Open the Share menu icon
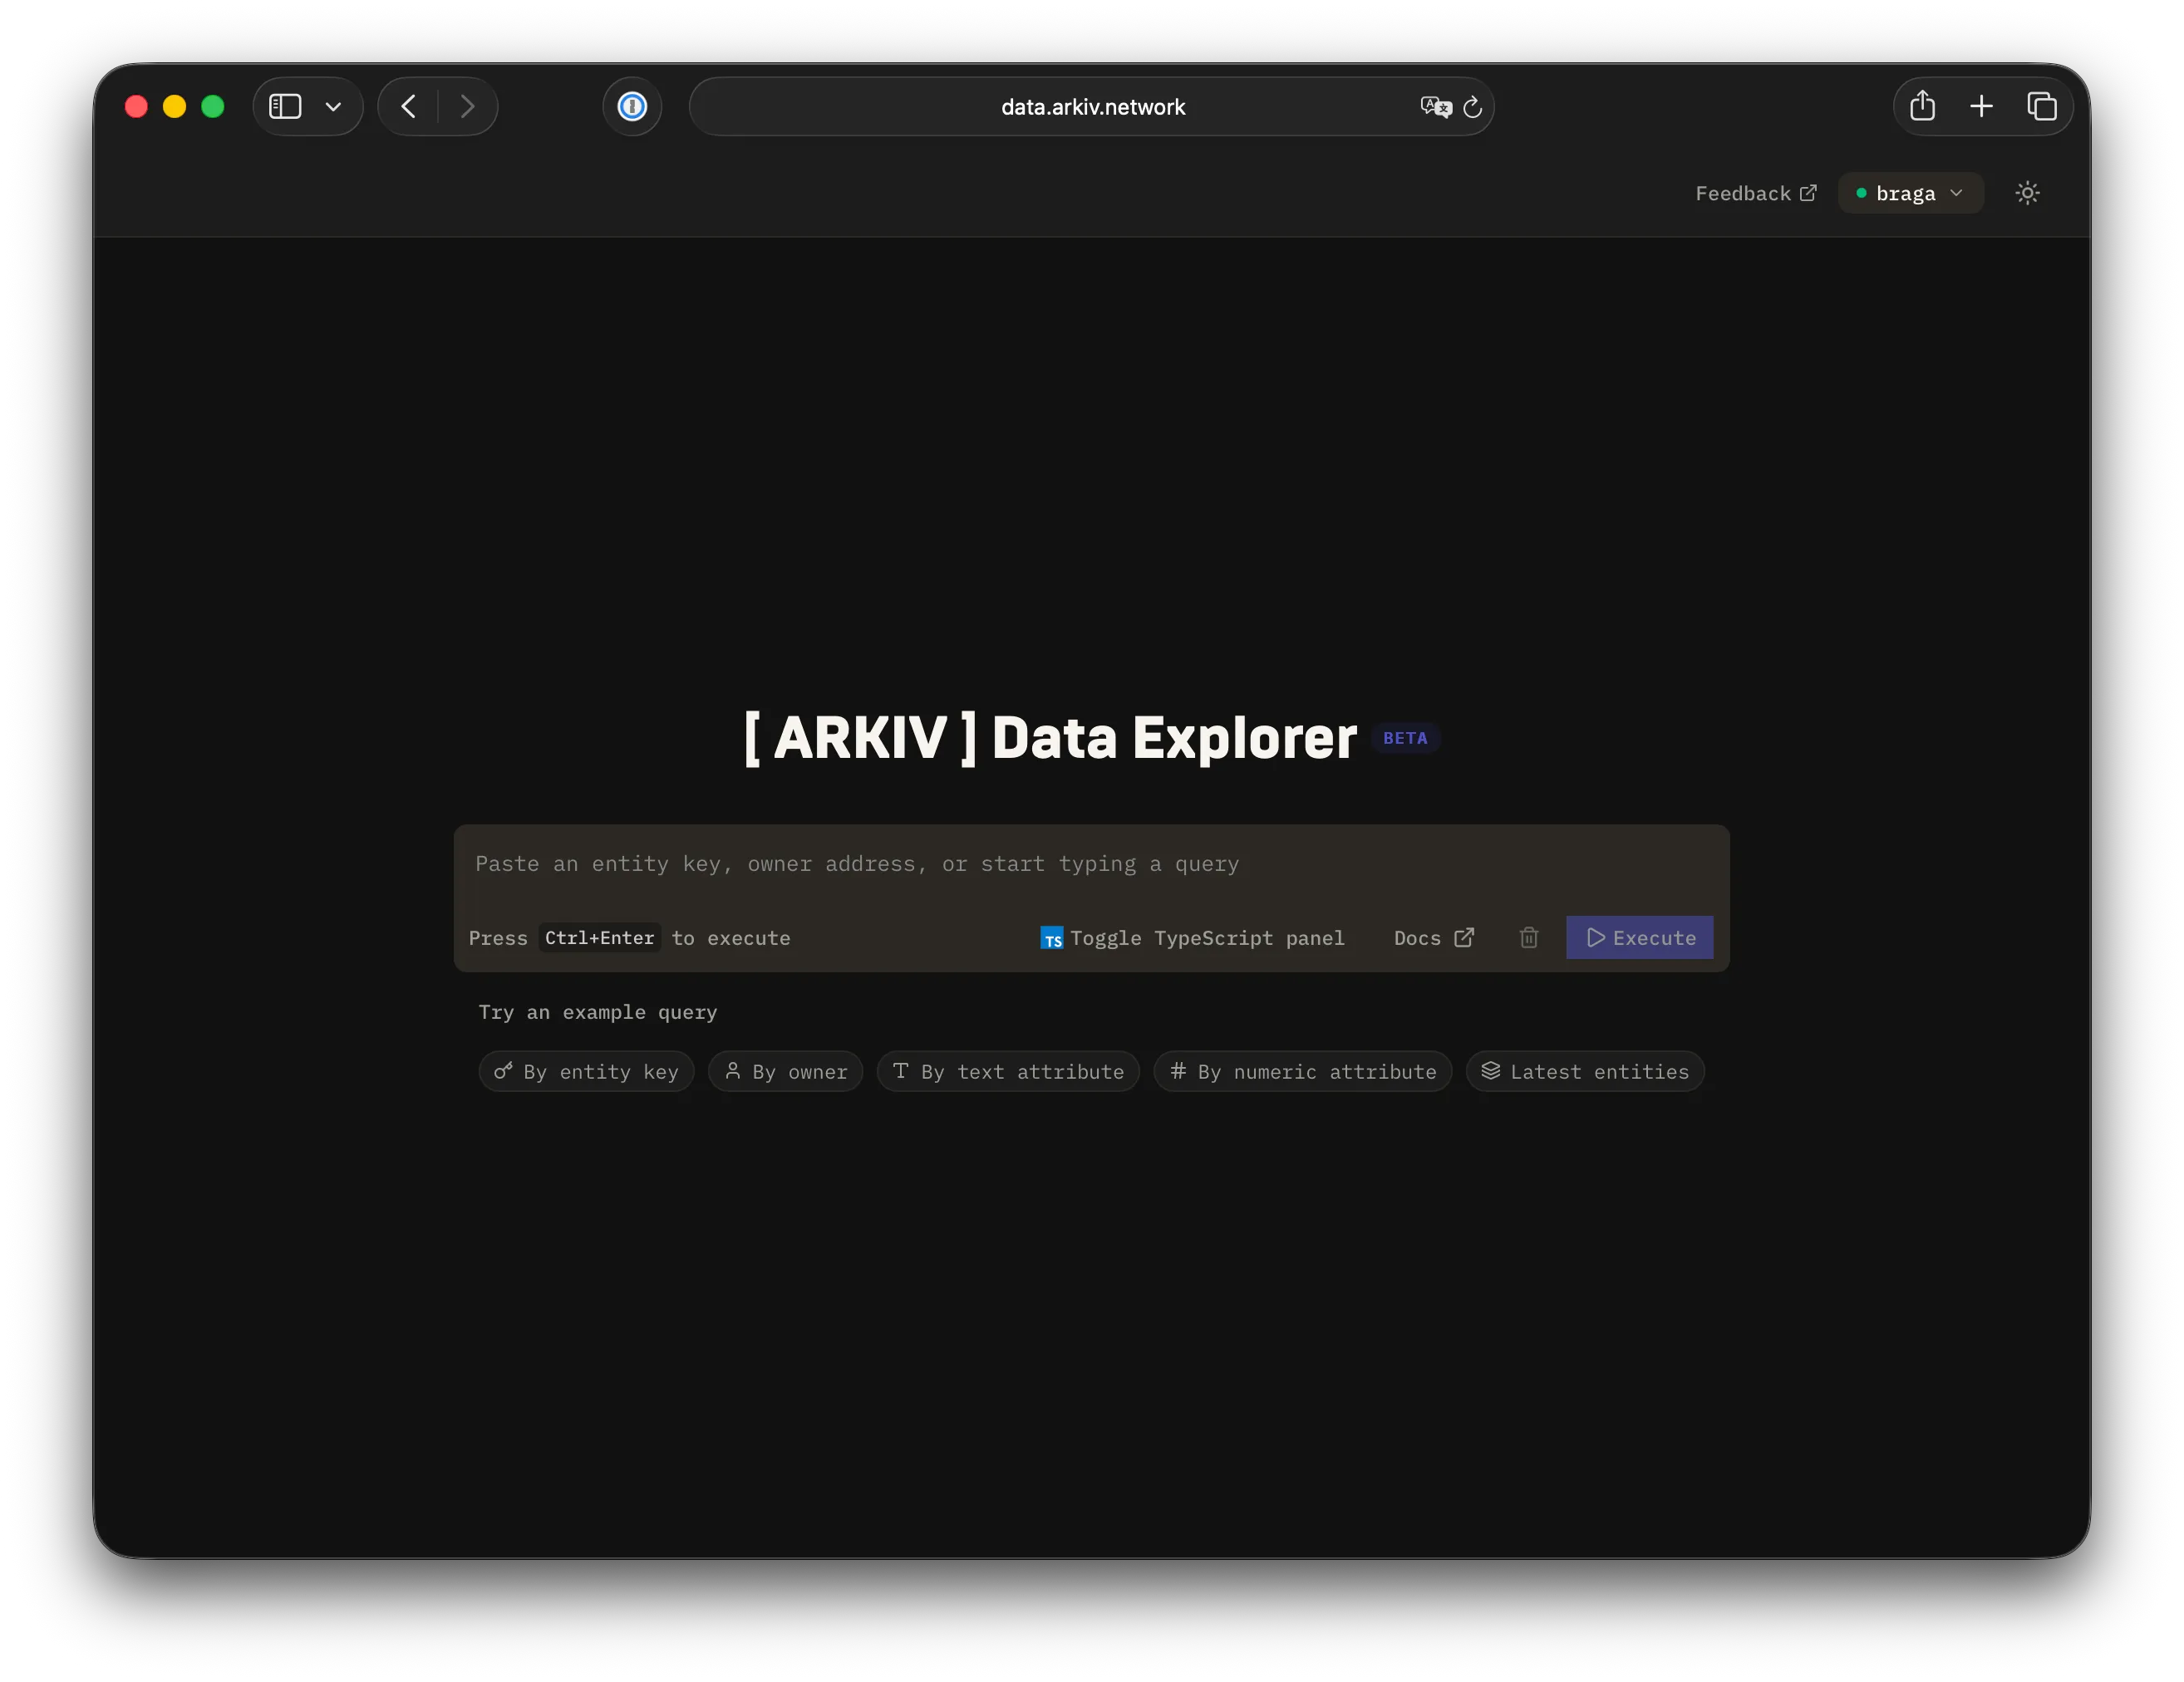Viewport: 2184px width, 1682px height. pos(1922,107)
